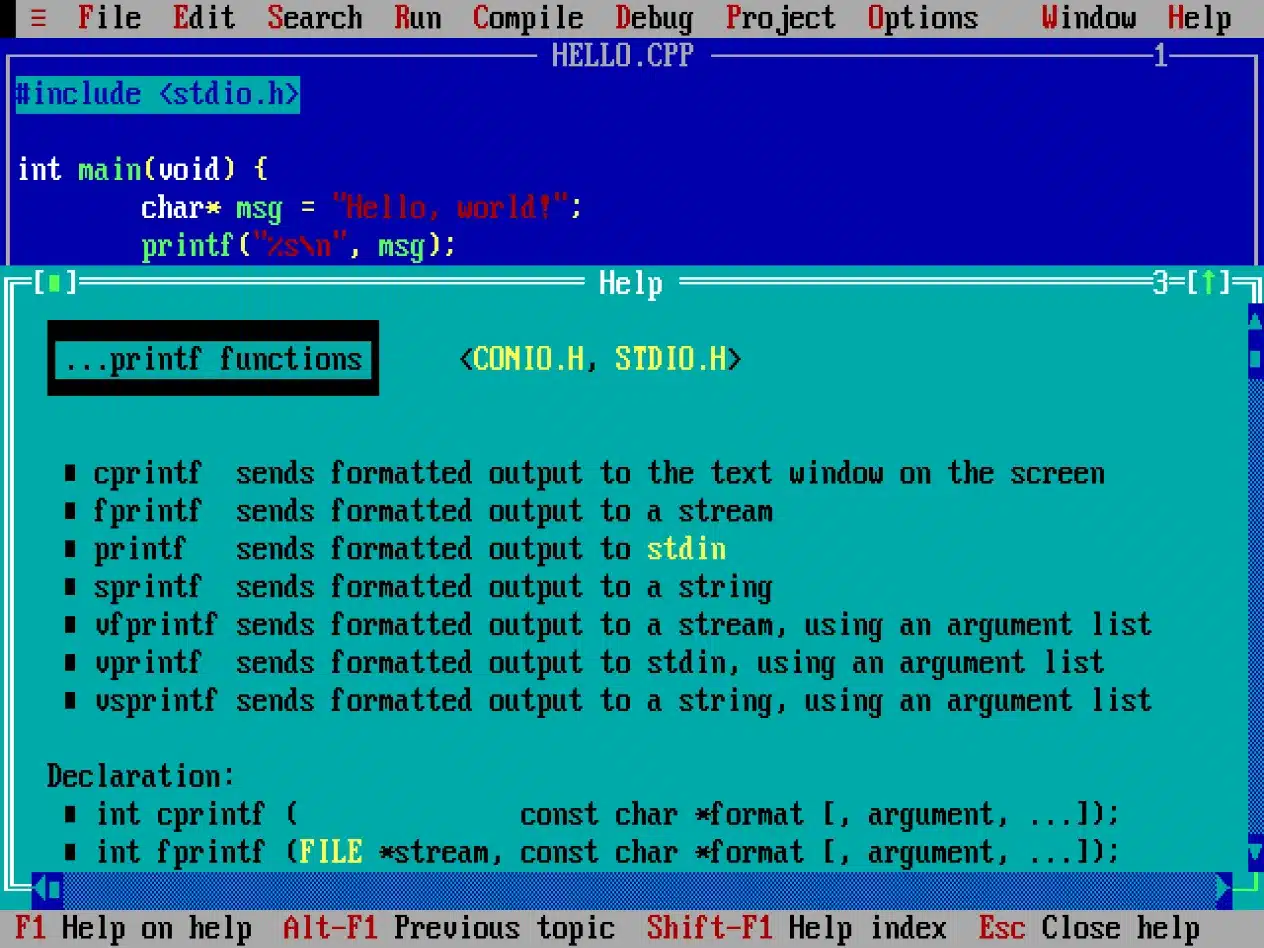1264x948 pixels.
Task: Zoom the Help window with up-arrow icon
Action: [x=1209, y=283]
